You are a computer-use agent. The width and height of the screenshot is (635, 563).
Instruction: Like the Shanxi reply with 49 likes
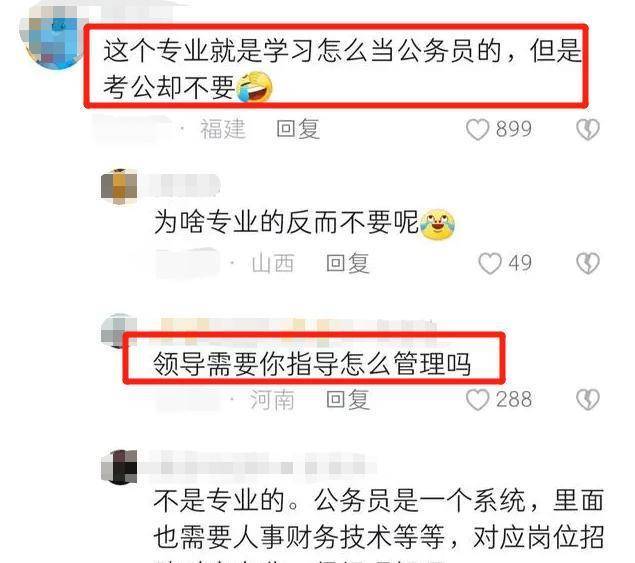click(490, 264)
